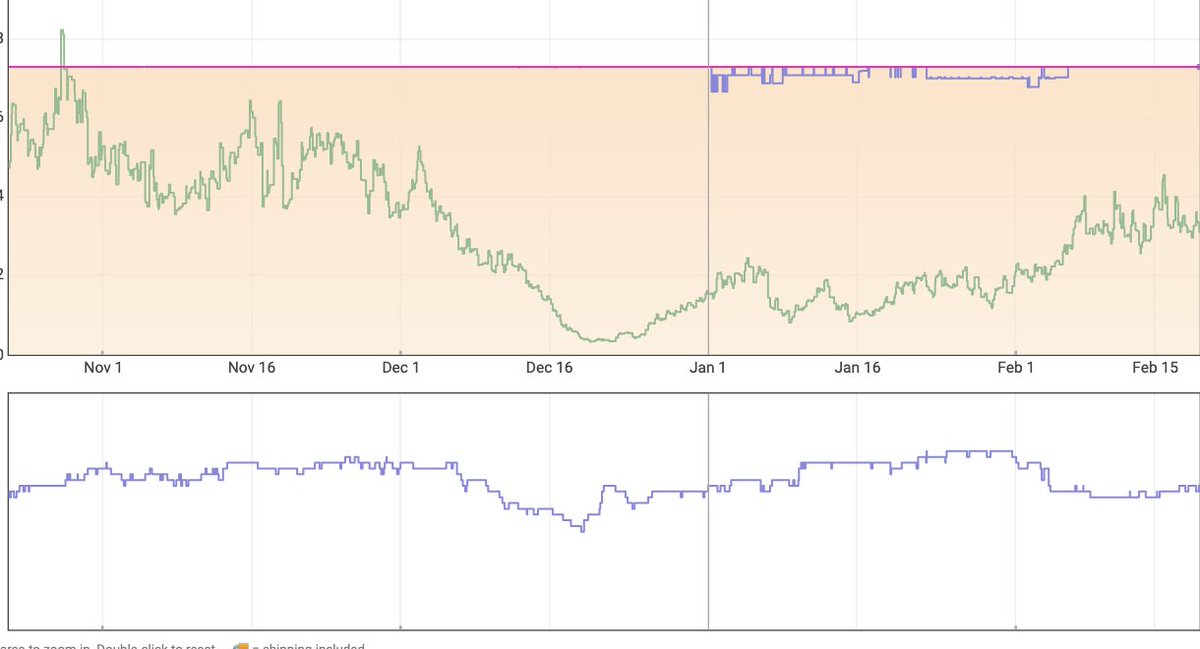Select the Nov 16 axis label

pyautogui.click(x=252, y=368)
